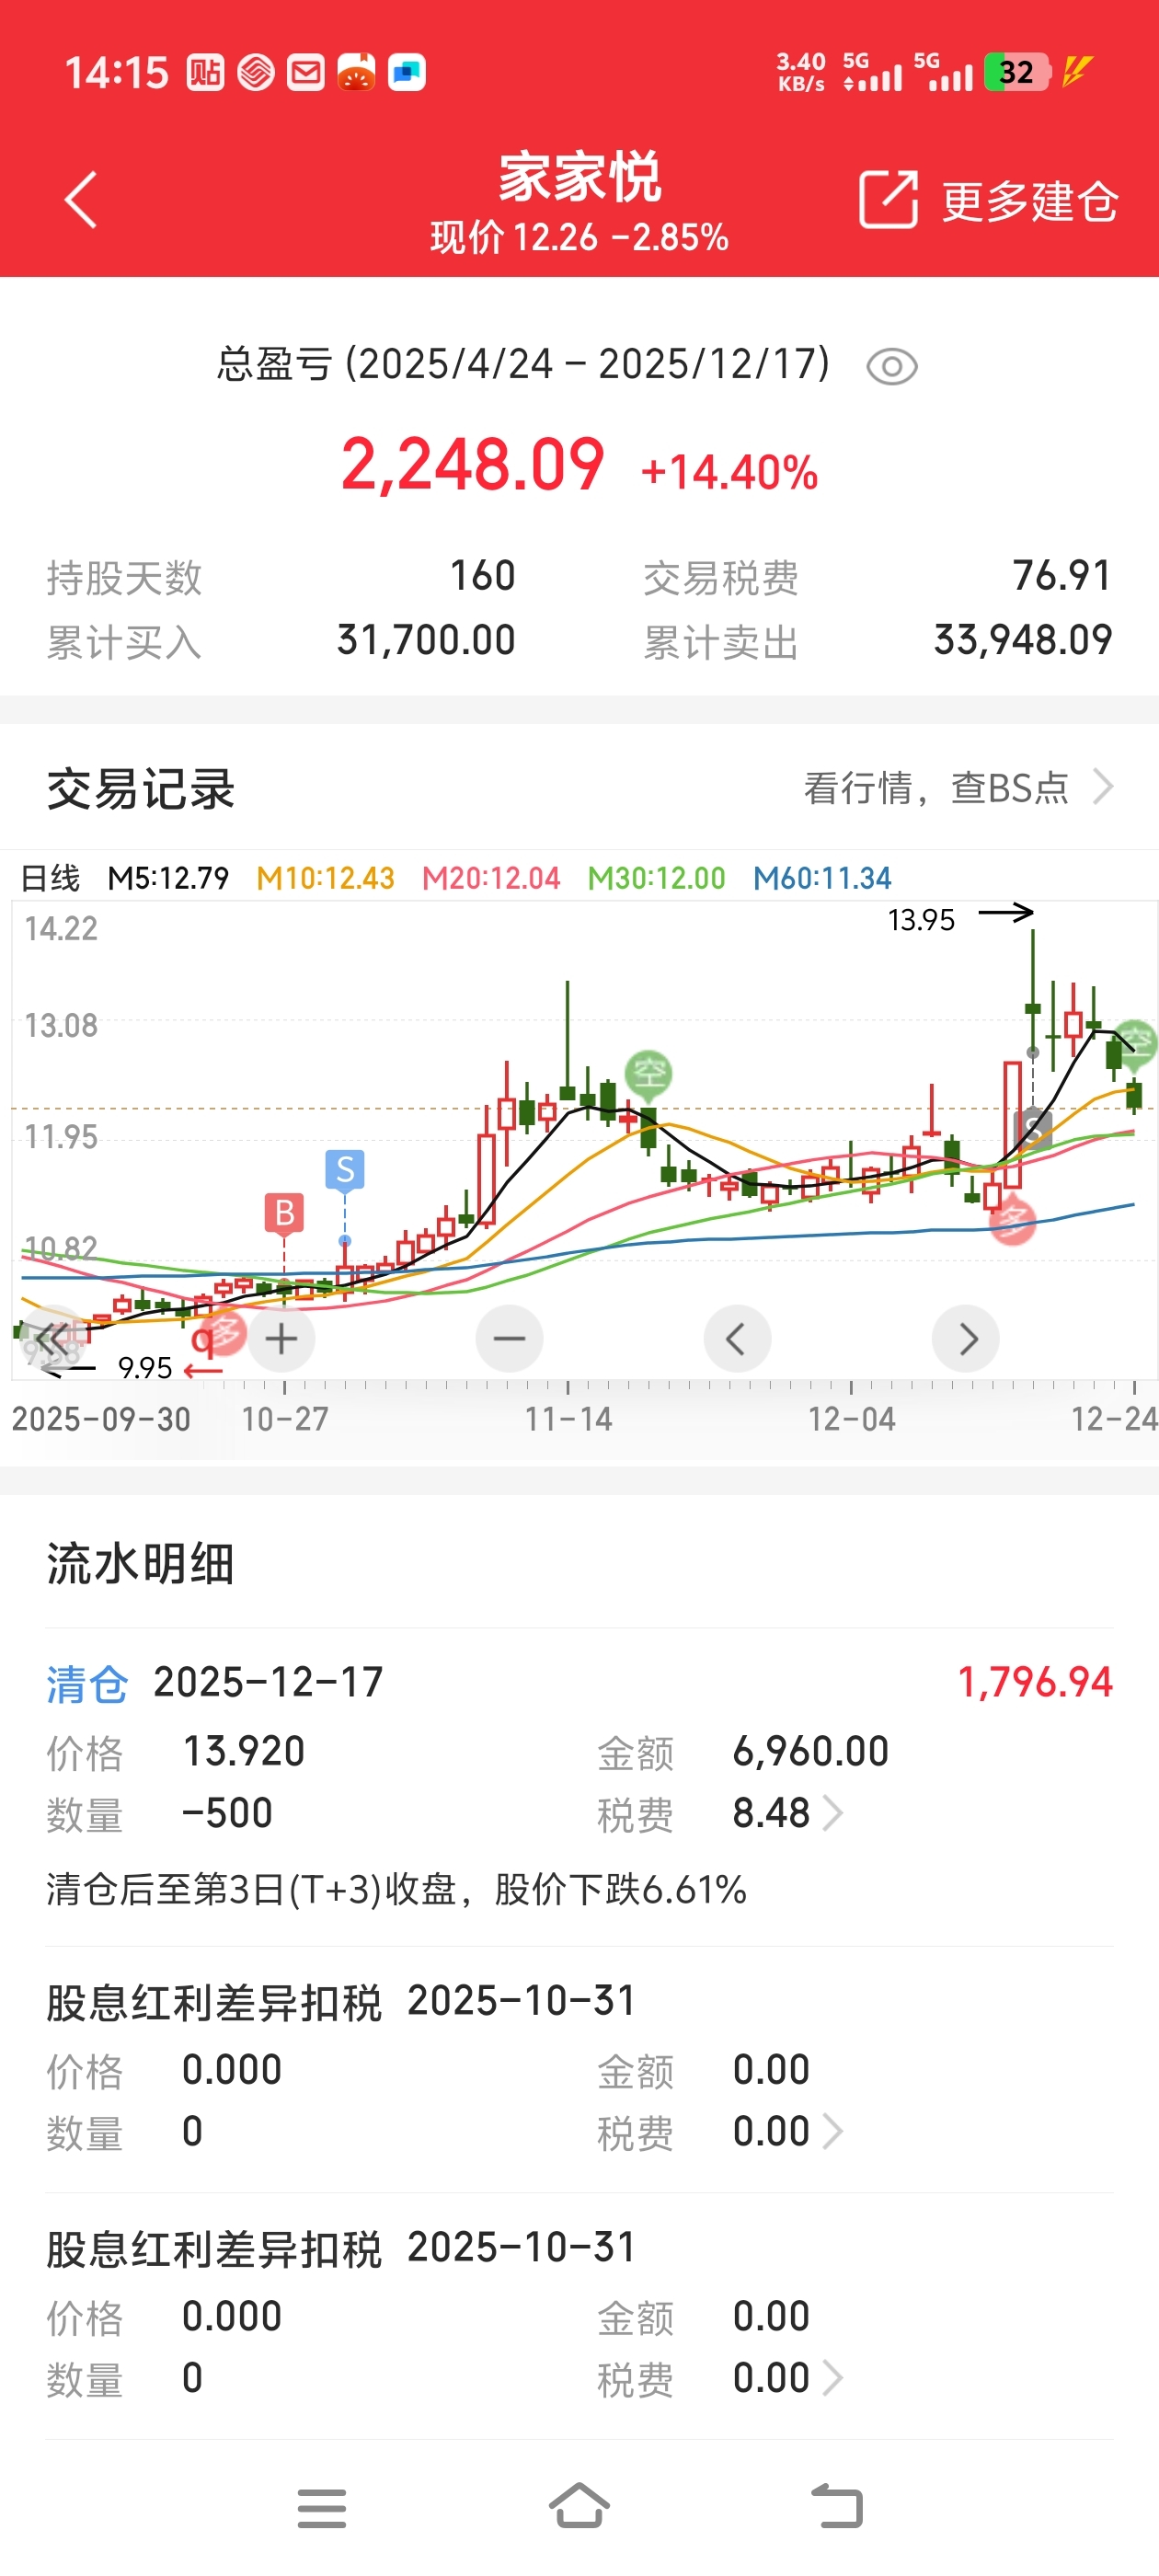The height and width of the screenshot is (2576, 1159).
Task: Zoom out chart with minus button
Action: [509, 1338]
